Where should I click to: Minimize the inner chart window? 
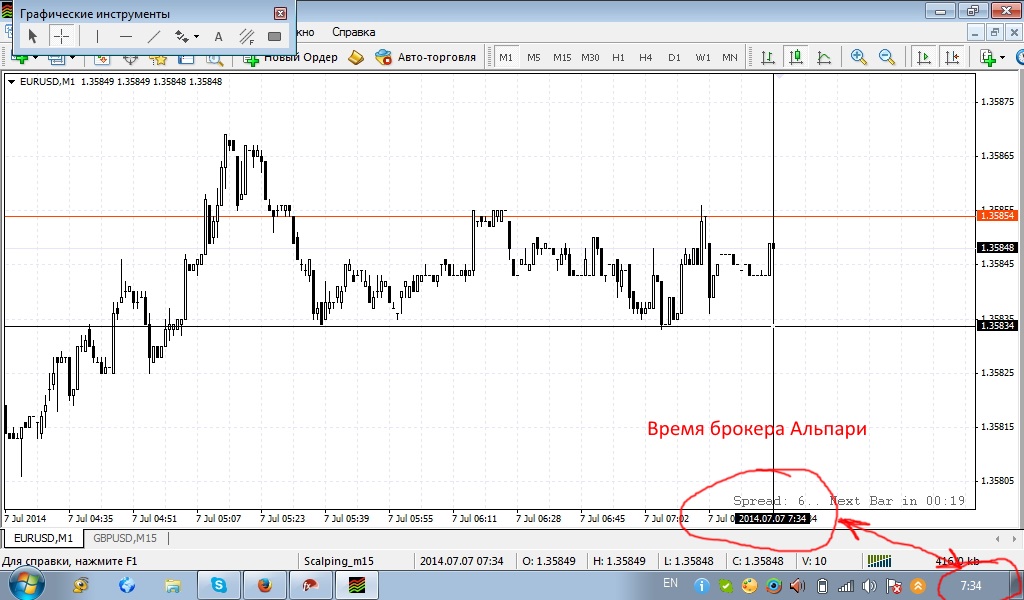(976, 32)
